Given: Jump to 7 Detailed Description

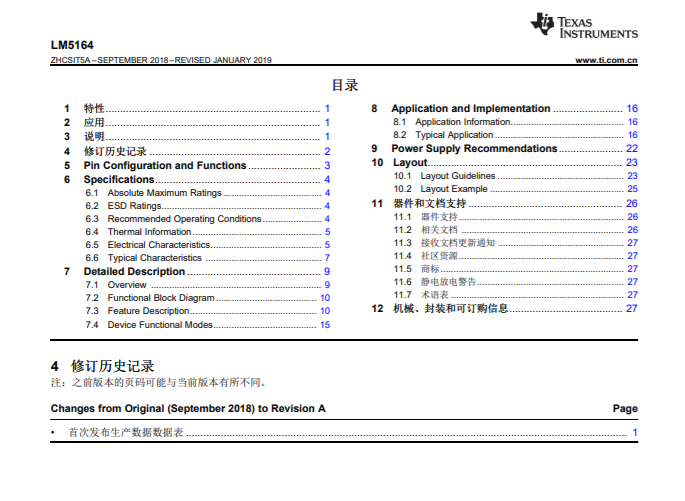Looking at the screenshot, I should coord(197,271).
